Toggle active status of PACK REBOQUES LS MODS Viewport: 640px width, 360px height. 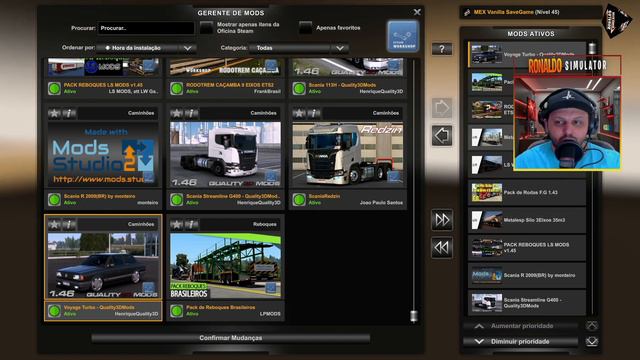(x=54, y=88)
